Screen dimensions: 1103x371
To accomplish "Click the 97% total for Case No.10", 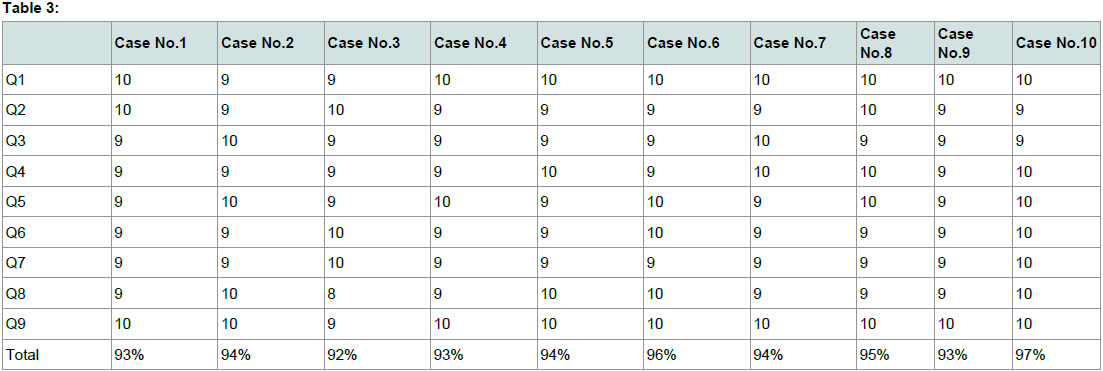I will pos(1030,355).
